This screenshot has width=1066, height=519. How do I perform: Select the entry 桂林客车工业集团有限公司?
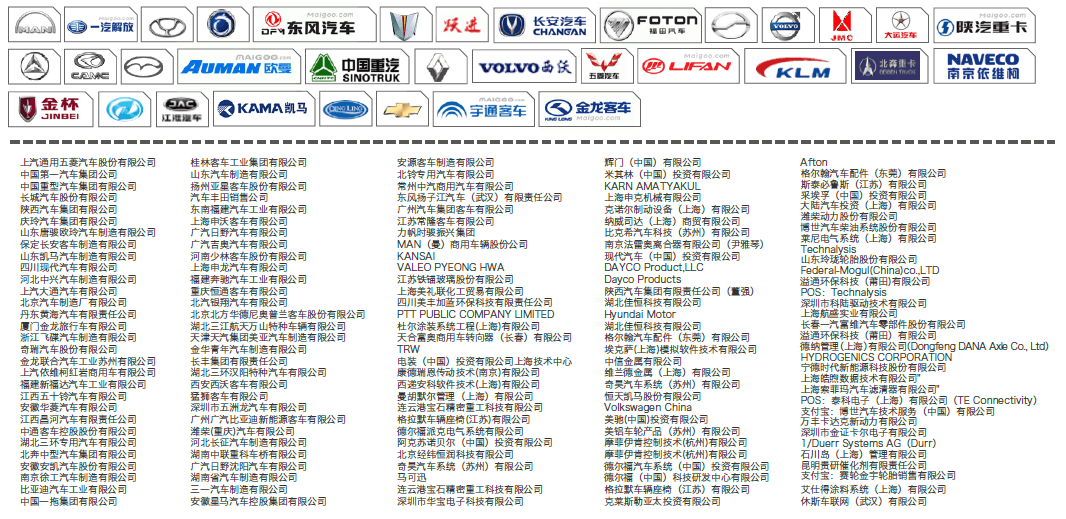click(x=248, y=163)
